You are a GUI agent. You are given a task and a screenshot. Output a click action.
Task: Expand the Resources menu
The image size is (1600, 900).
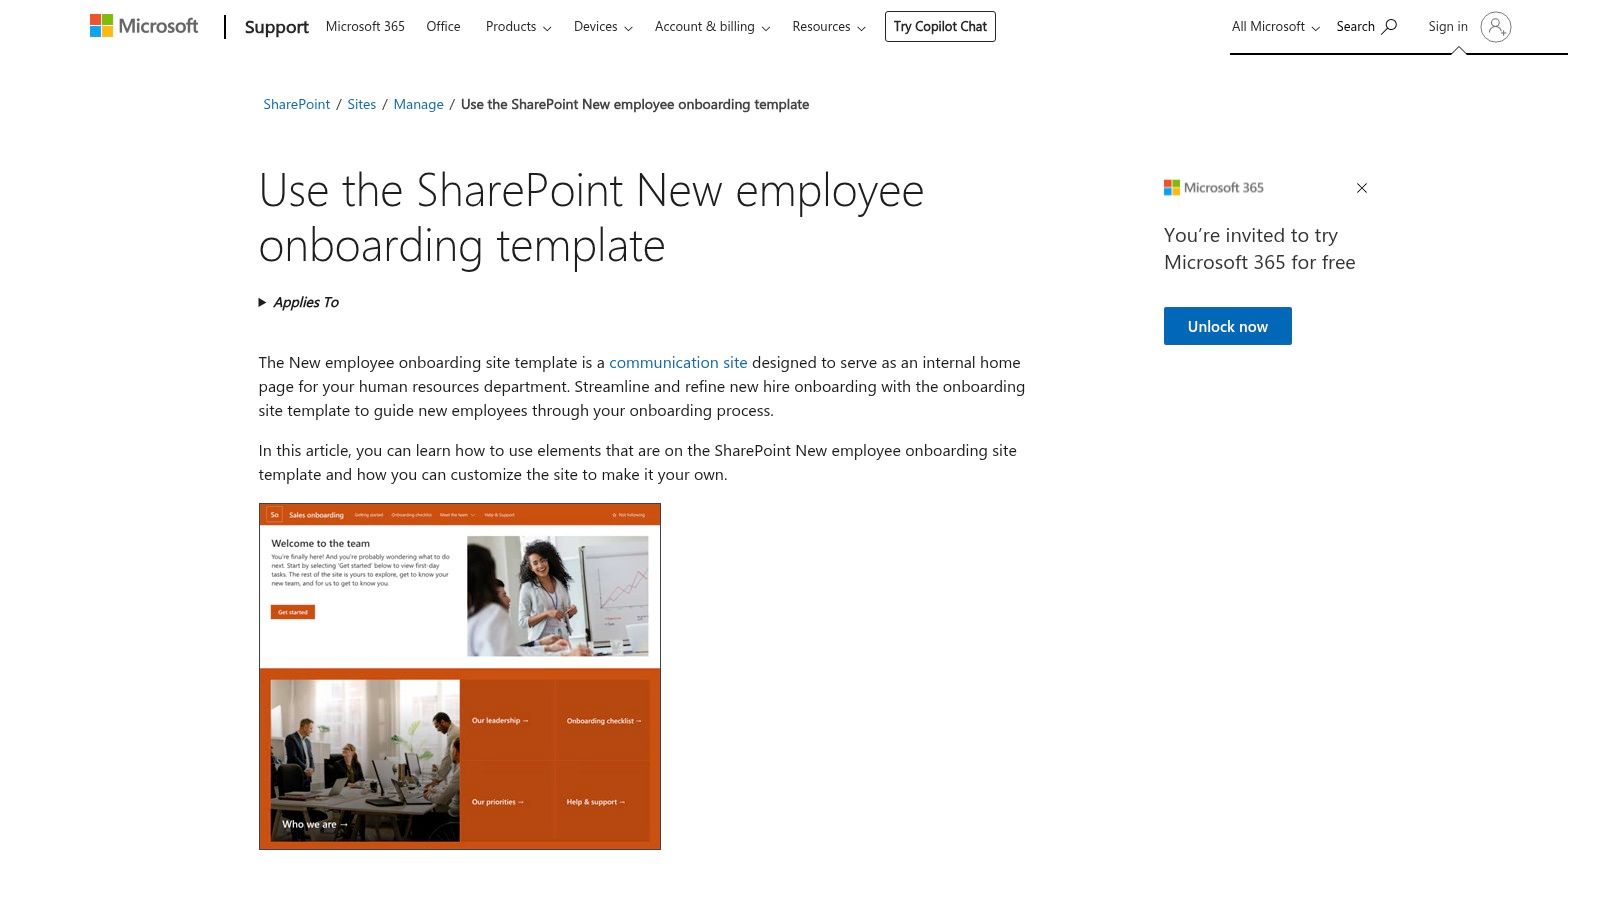tap(829, 27)
